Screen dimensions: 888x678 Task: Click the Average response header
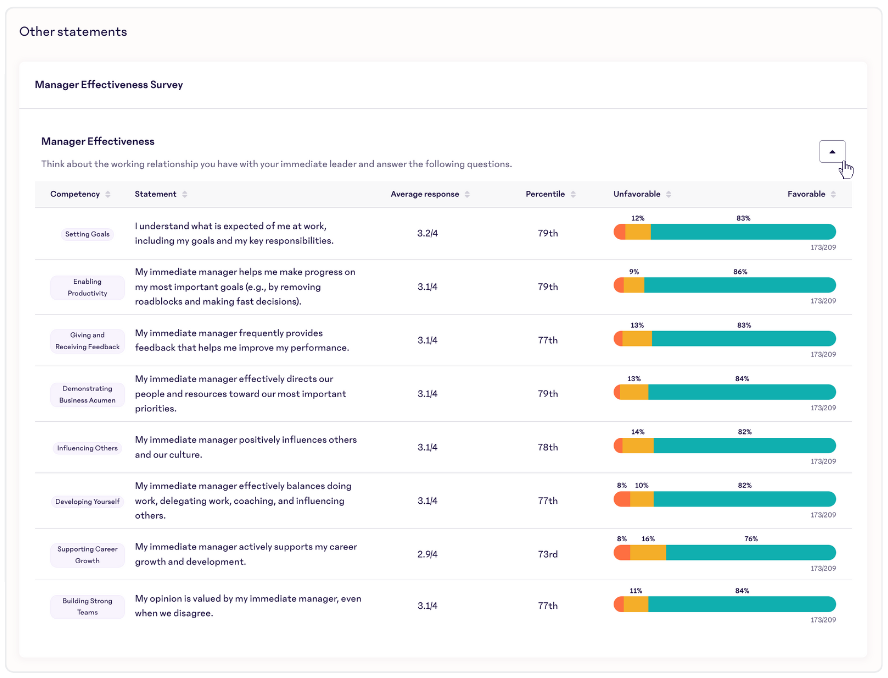tap(425, 194)
